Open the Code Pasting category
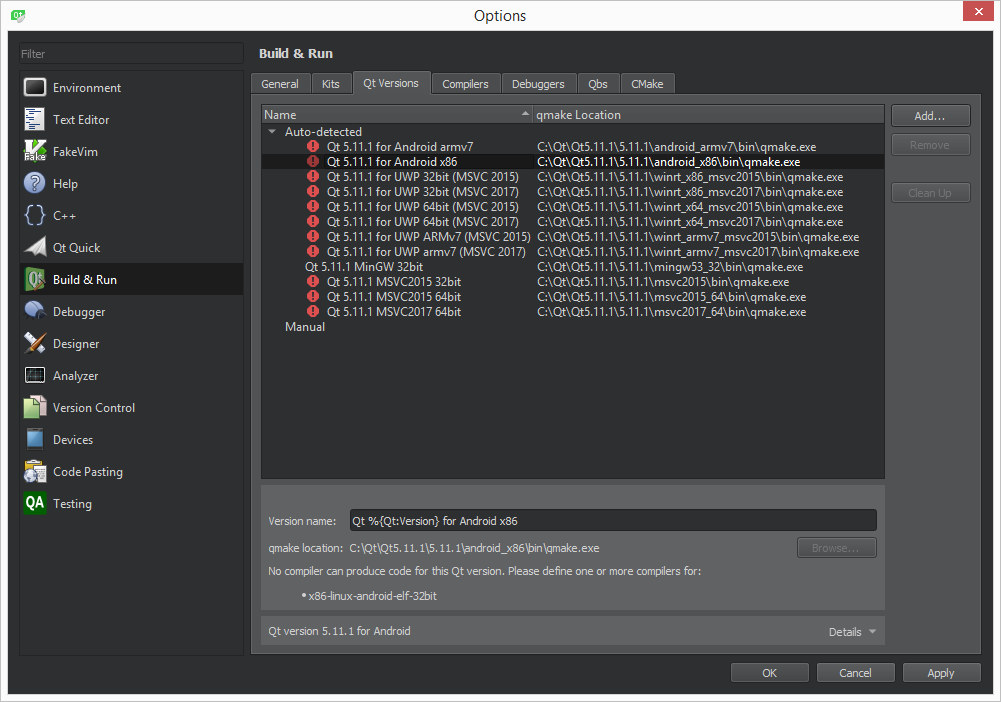Viewport: 1001px width, 702px height. [x=88, y=472]
